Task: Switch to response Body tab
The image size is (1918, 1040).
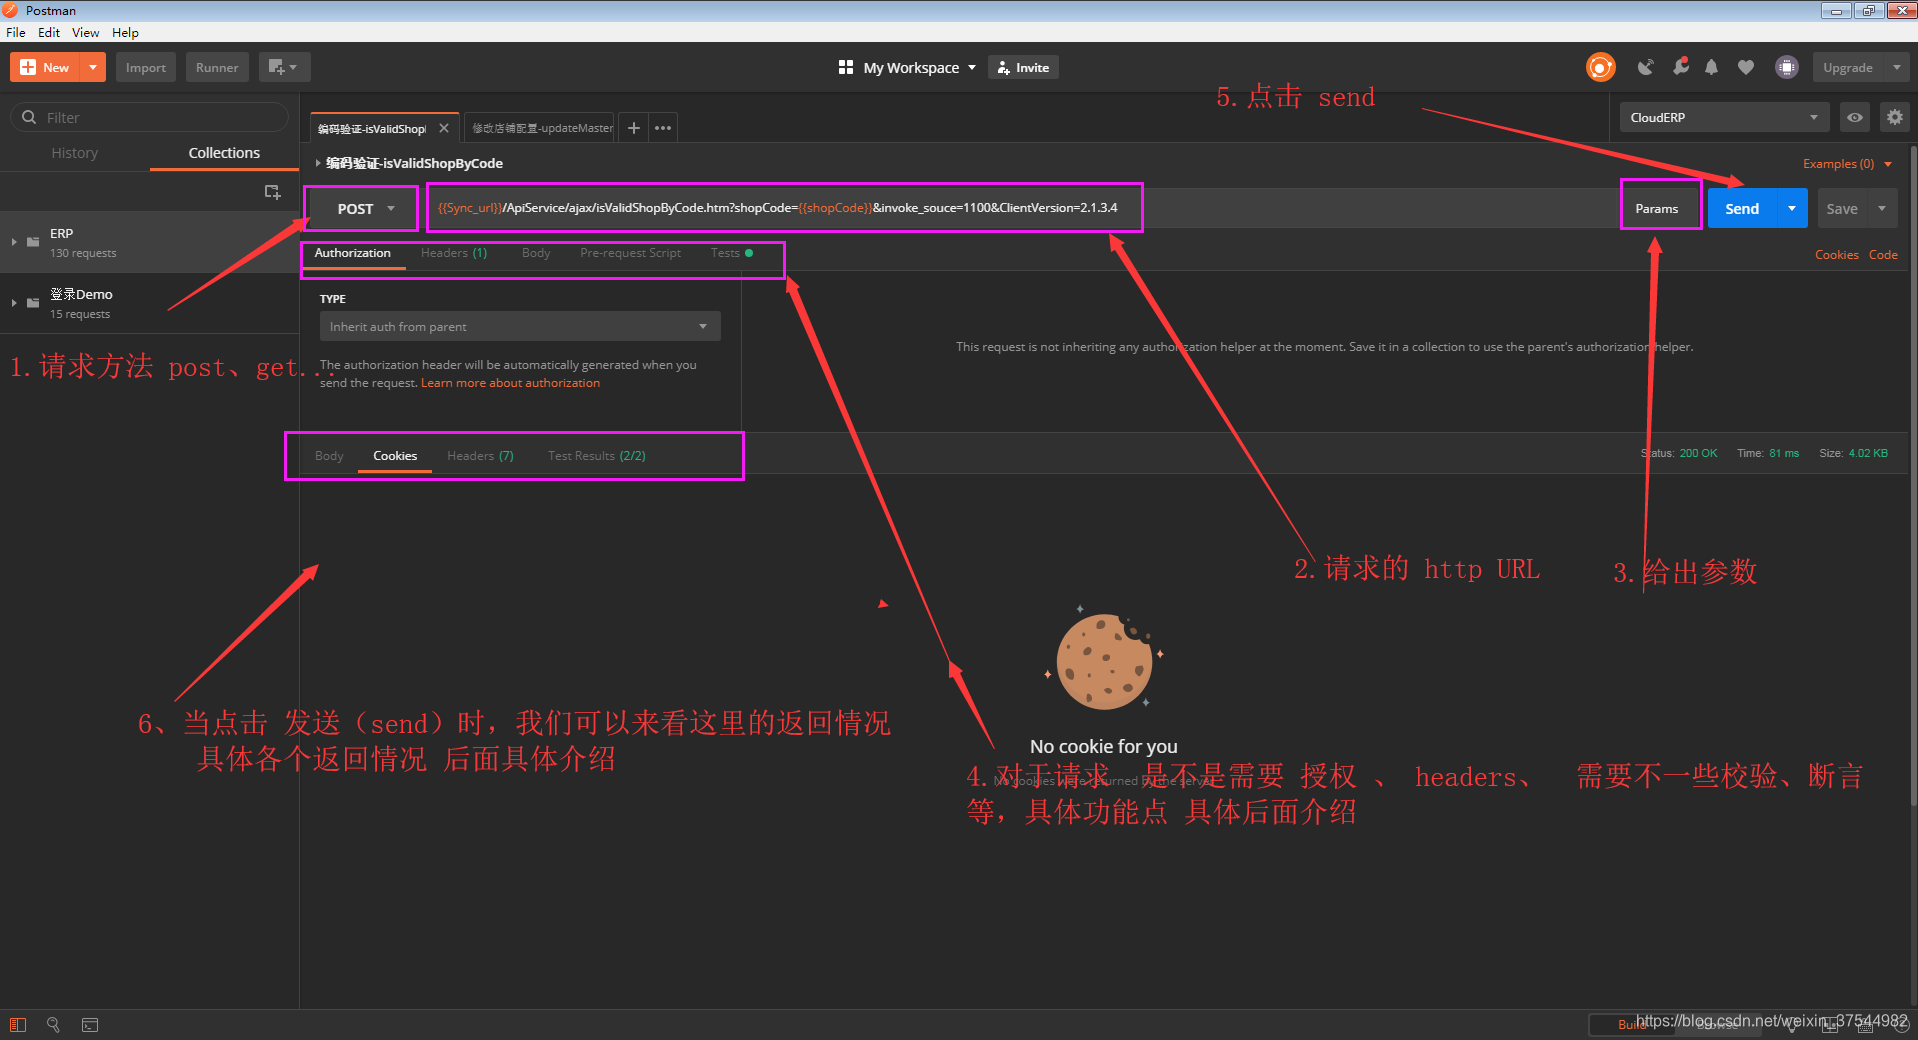Action: (x=329, y=455)
